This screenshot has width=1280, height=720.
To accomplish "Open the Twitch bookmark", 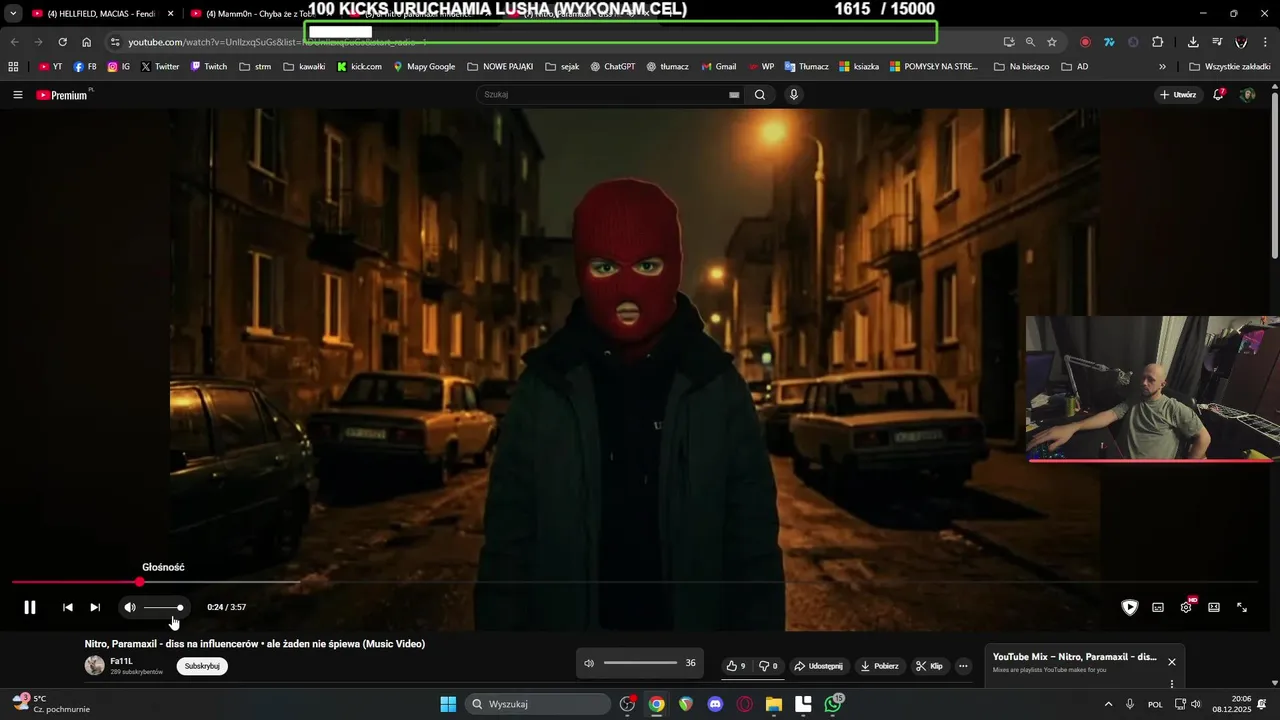I will point(209,67).
